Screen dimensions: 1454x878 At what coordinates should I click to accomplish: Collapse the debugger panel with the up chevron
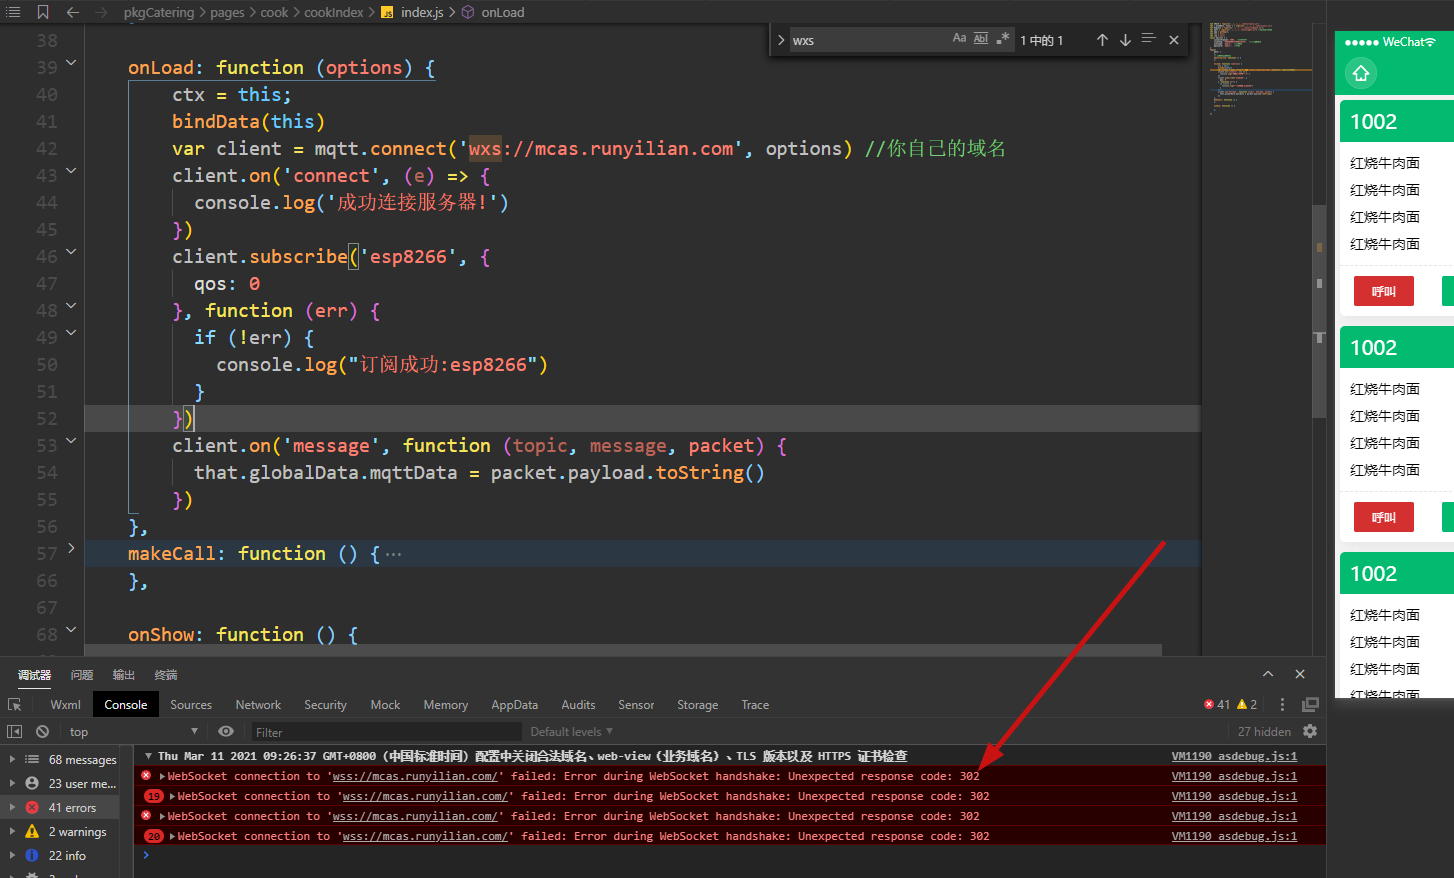[1268, 674]
